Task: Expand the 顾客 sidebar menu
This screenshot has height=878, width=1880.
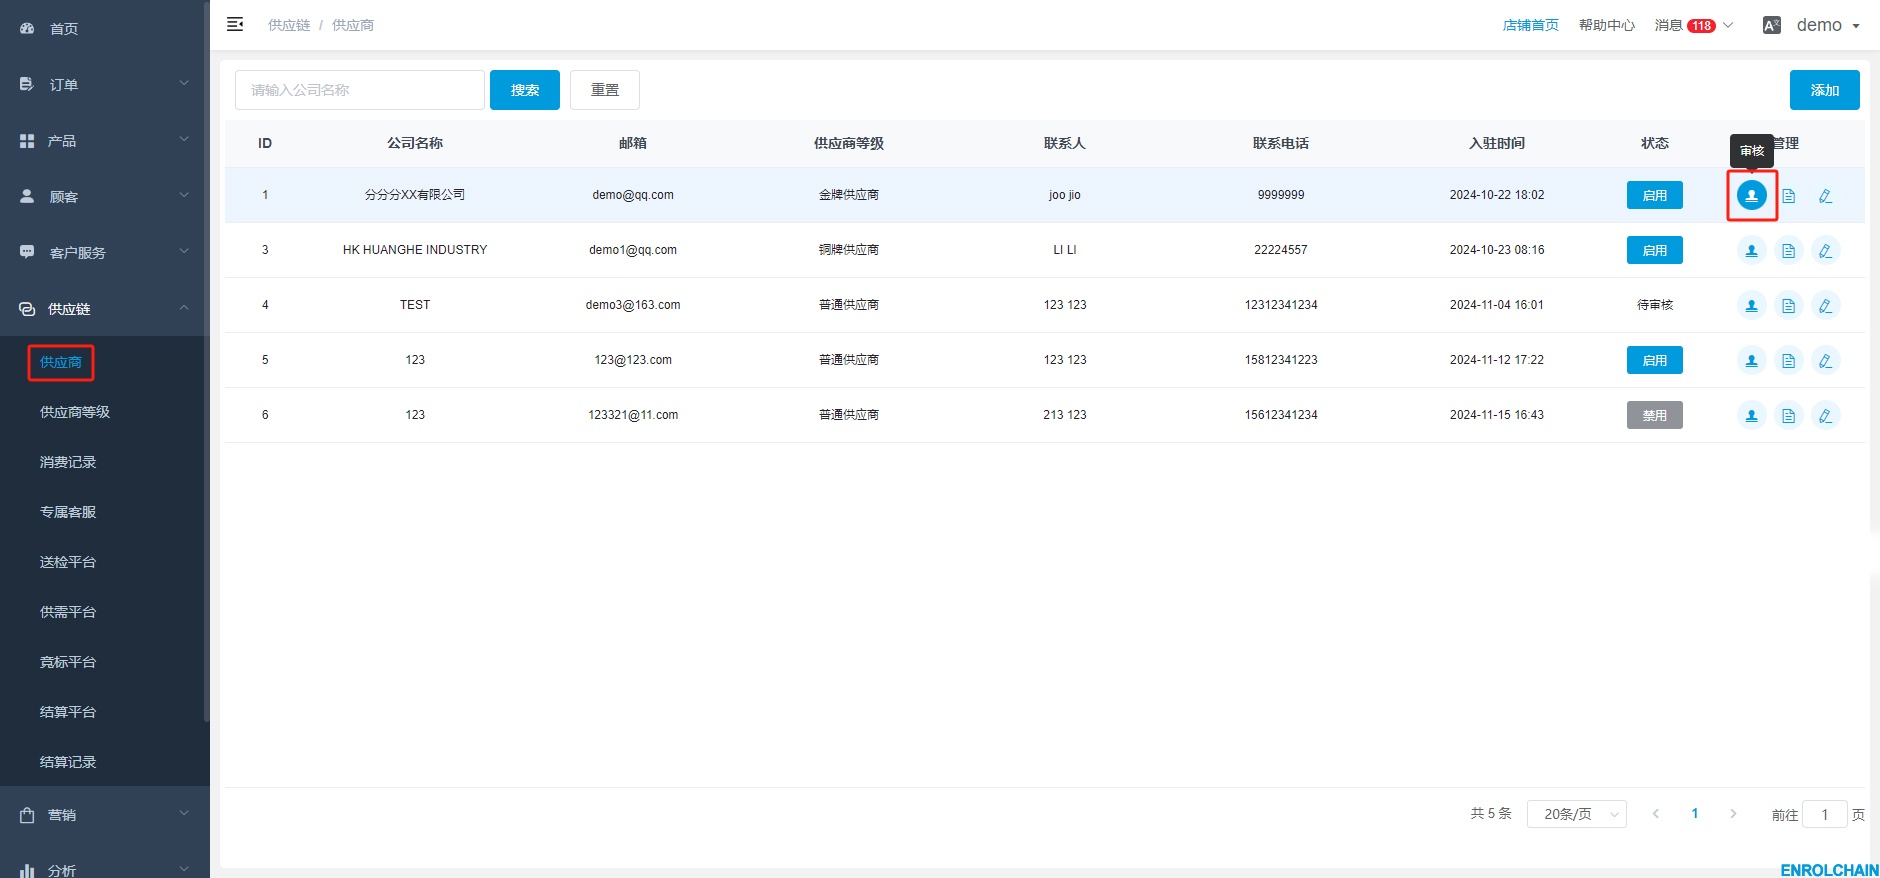Action: pos(104,196)
